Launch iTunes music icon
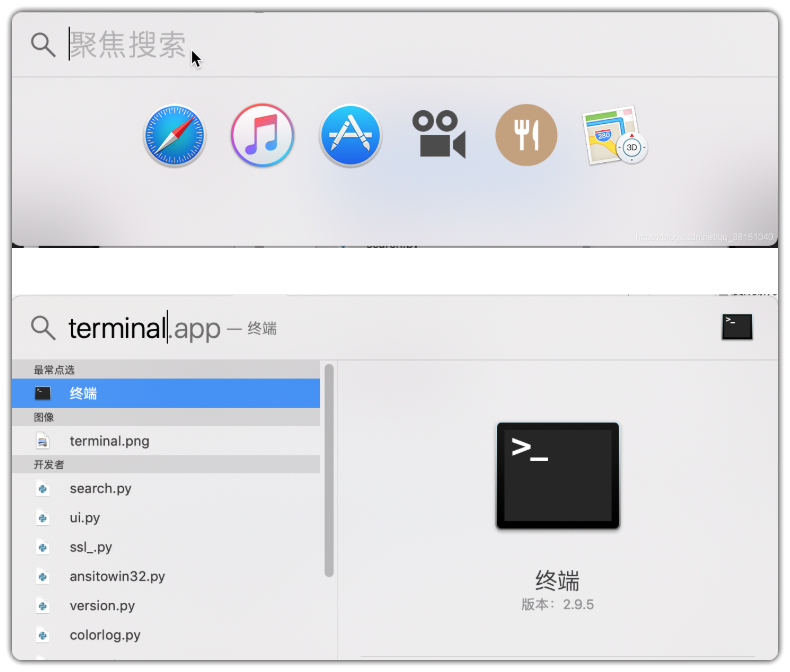This screenshot has height=672, width=790. (x=262, y=135)
